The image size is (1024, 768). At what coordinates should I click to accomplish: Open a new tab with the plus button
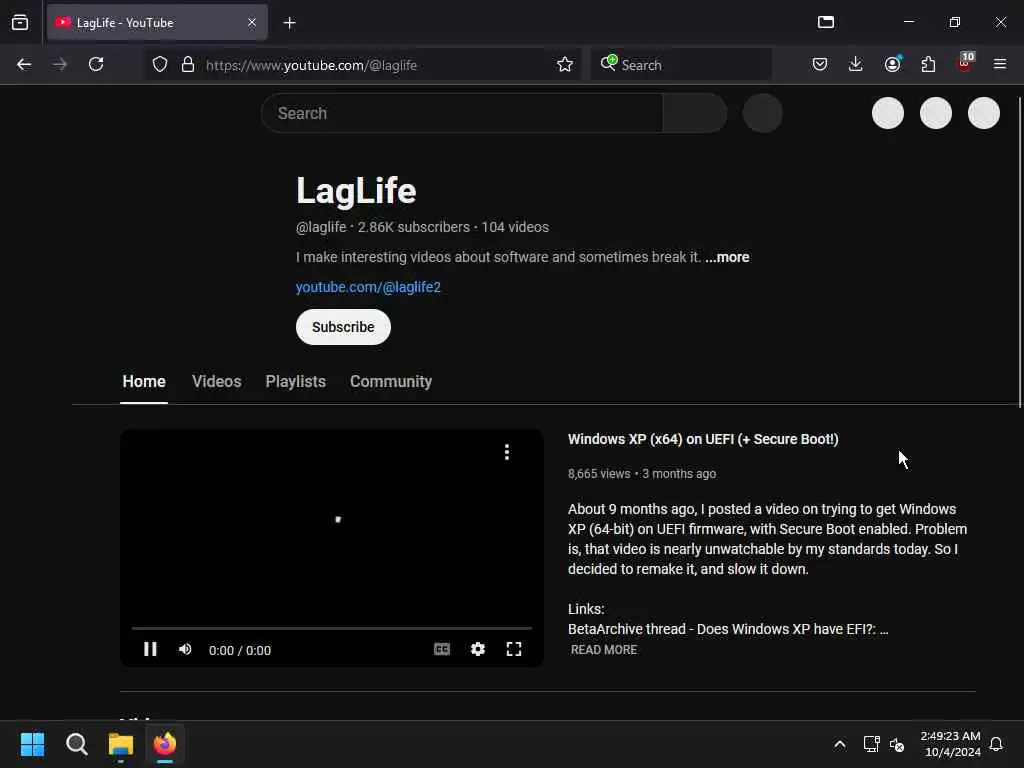[x=290, y=23]
